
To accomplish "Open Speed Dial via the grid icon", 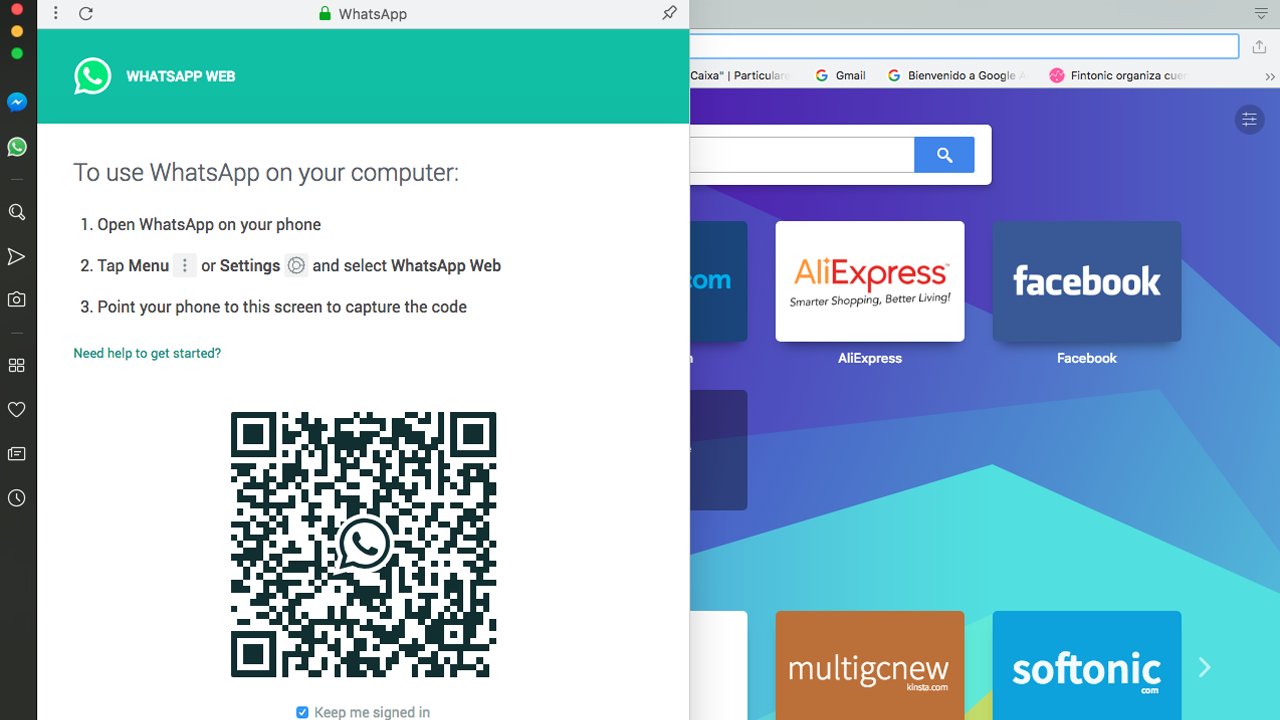I will click(16, 365).
